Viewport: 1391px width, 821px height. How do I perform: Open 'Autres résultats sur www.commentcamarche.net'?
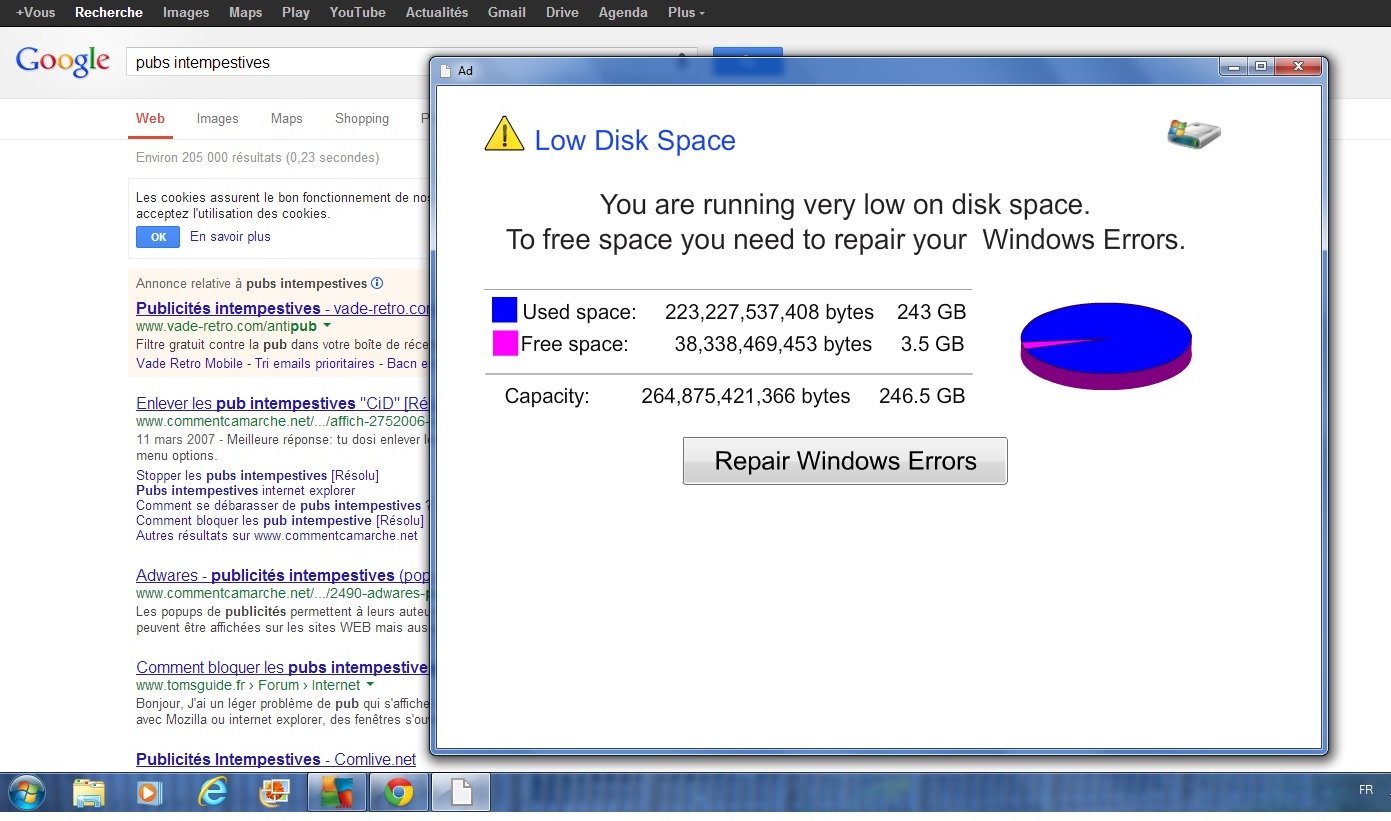point(277,536)
